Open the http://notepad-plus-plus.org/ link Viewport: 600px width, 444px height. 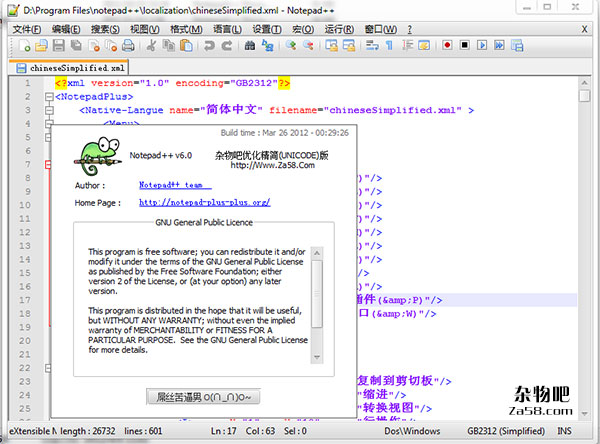point(205,202)
